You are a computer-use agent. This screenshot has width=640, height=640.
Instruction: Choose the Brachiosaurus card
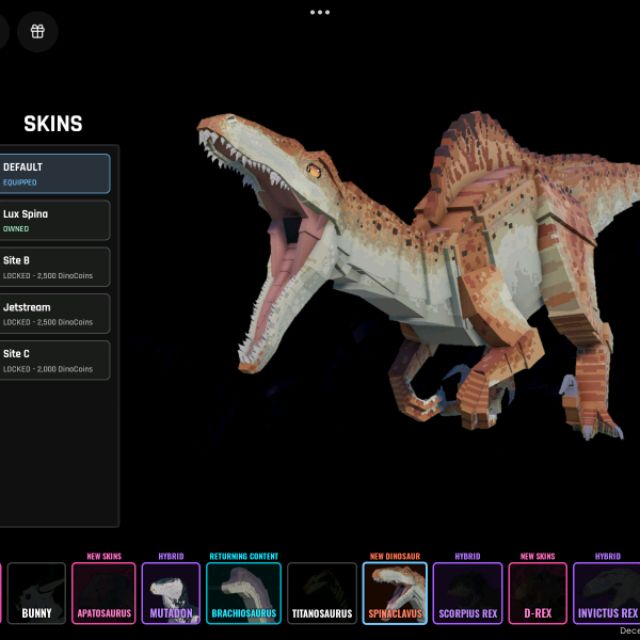click(x=244, y=593)
